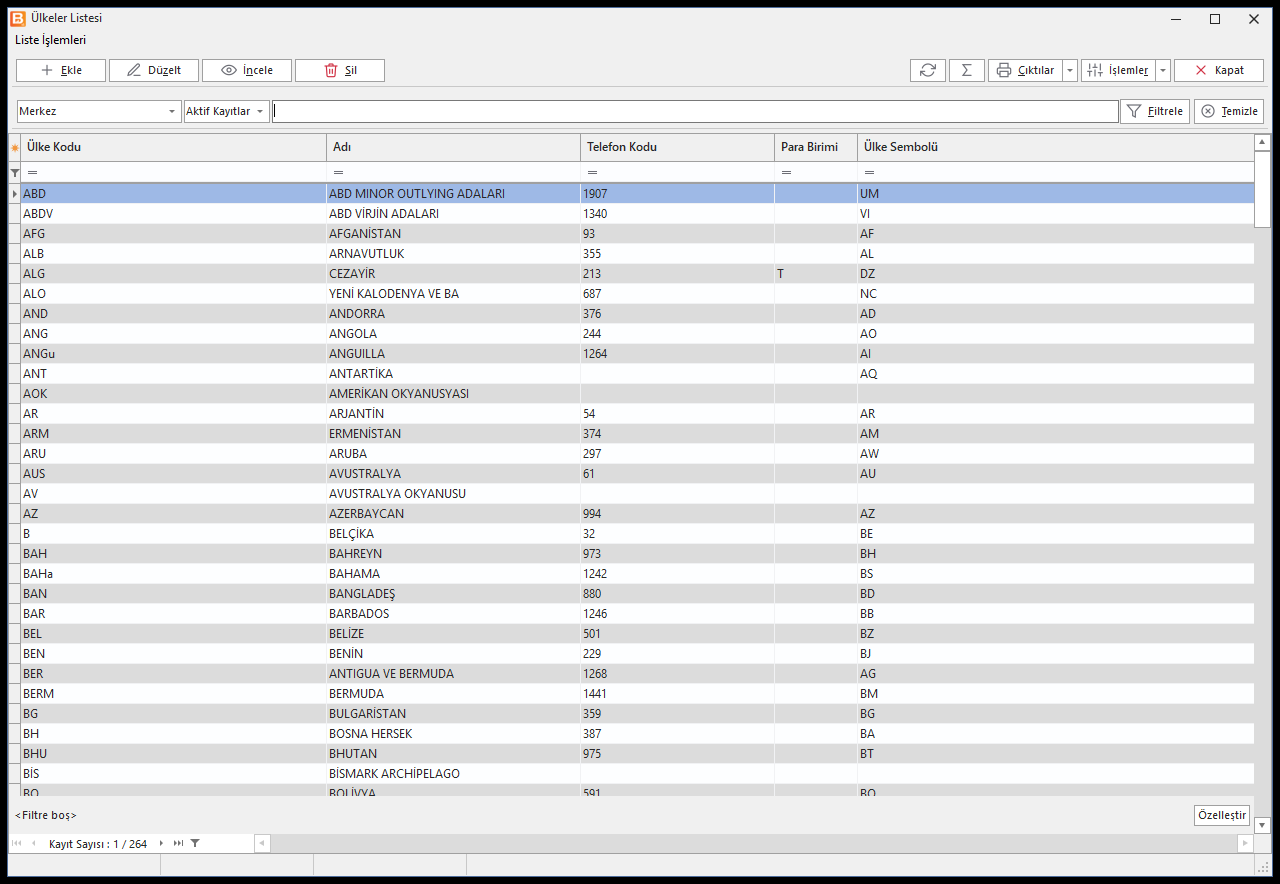Image resolution: width=1280 pixels, height=884 pixels.
Task: Click the sigma totals icon button
Action: 966,70
